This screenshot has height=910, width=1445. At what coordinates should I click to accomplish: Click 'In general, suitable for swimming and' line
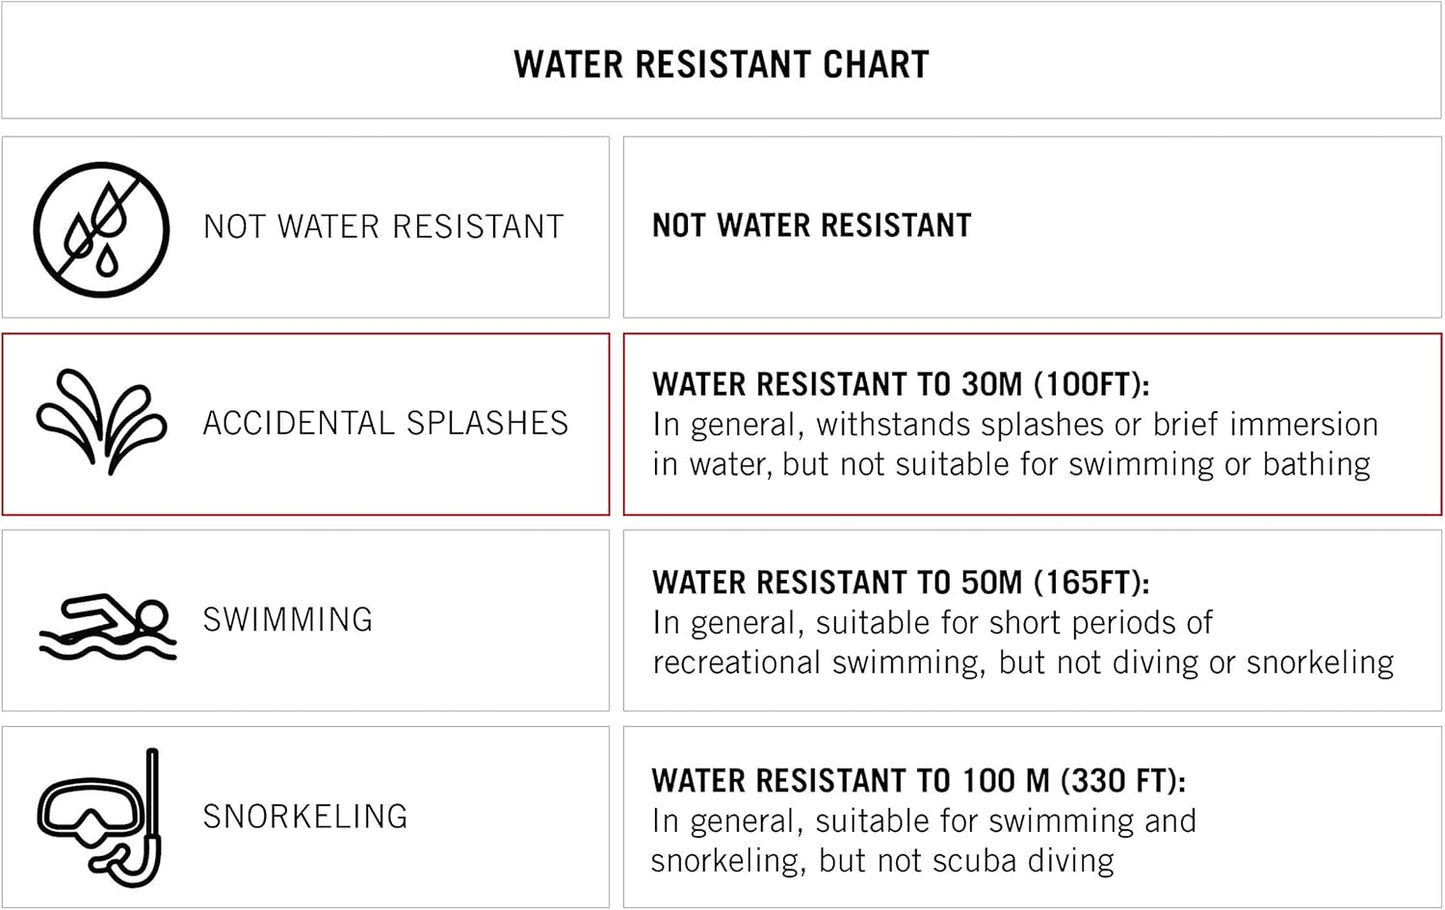coord(923,821)
